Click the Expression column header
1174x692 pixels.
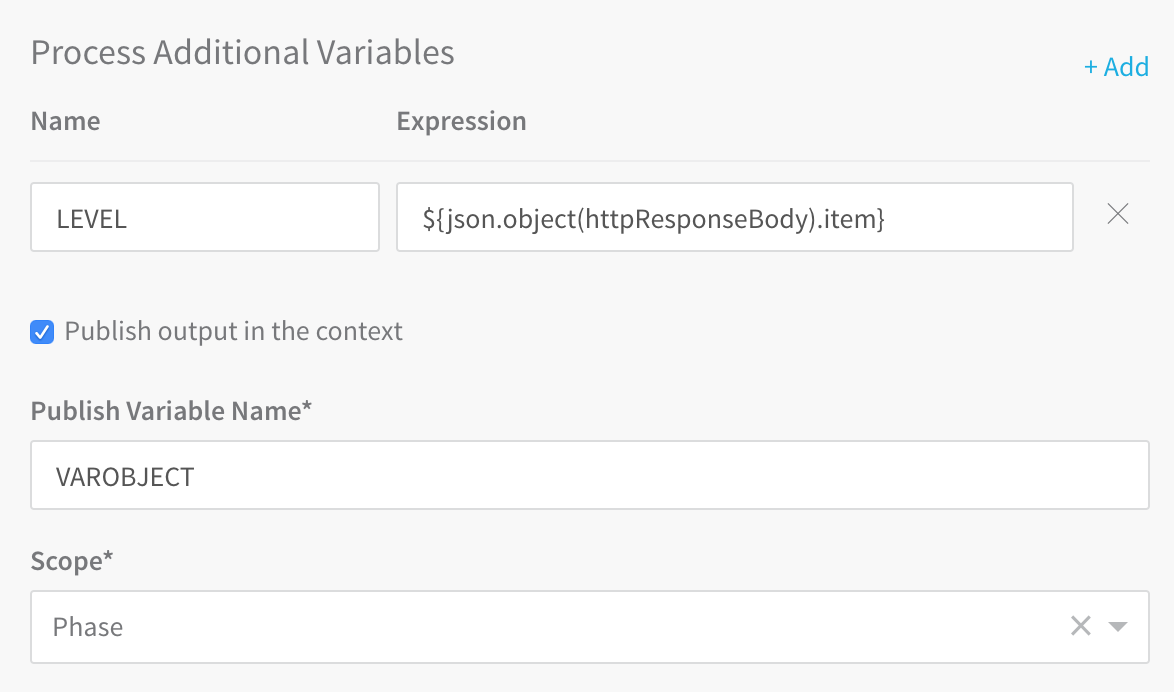(x=461, y=121)
